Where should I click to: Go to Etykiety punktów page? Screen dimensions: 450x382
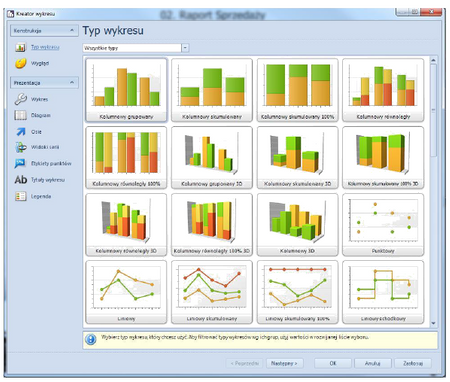point(51,163)
